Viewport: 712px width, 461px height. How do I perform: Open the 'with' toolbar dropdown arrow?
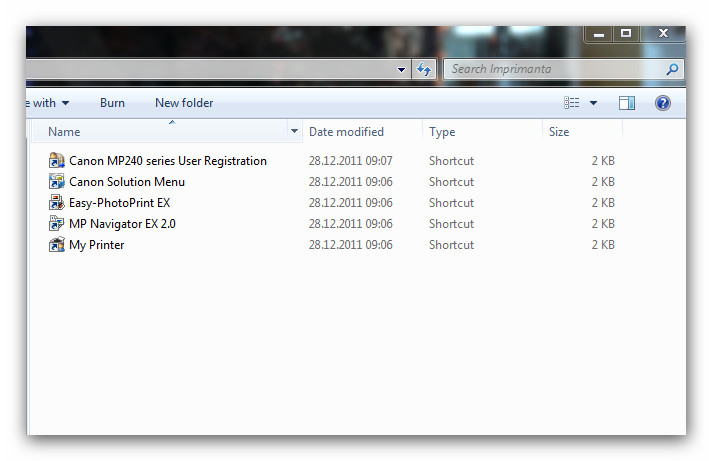(x=65, y=103)
